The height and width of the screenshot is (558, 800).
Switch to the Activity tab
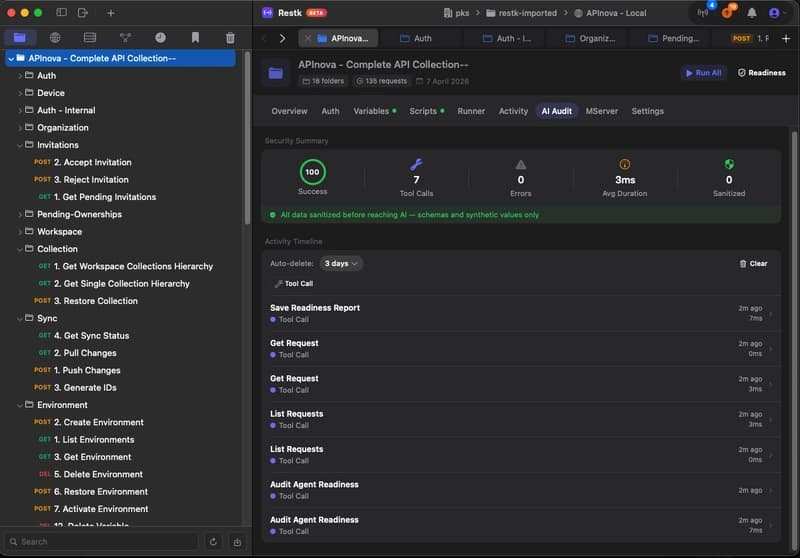(x=513, y=111)
